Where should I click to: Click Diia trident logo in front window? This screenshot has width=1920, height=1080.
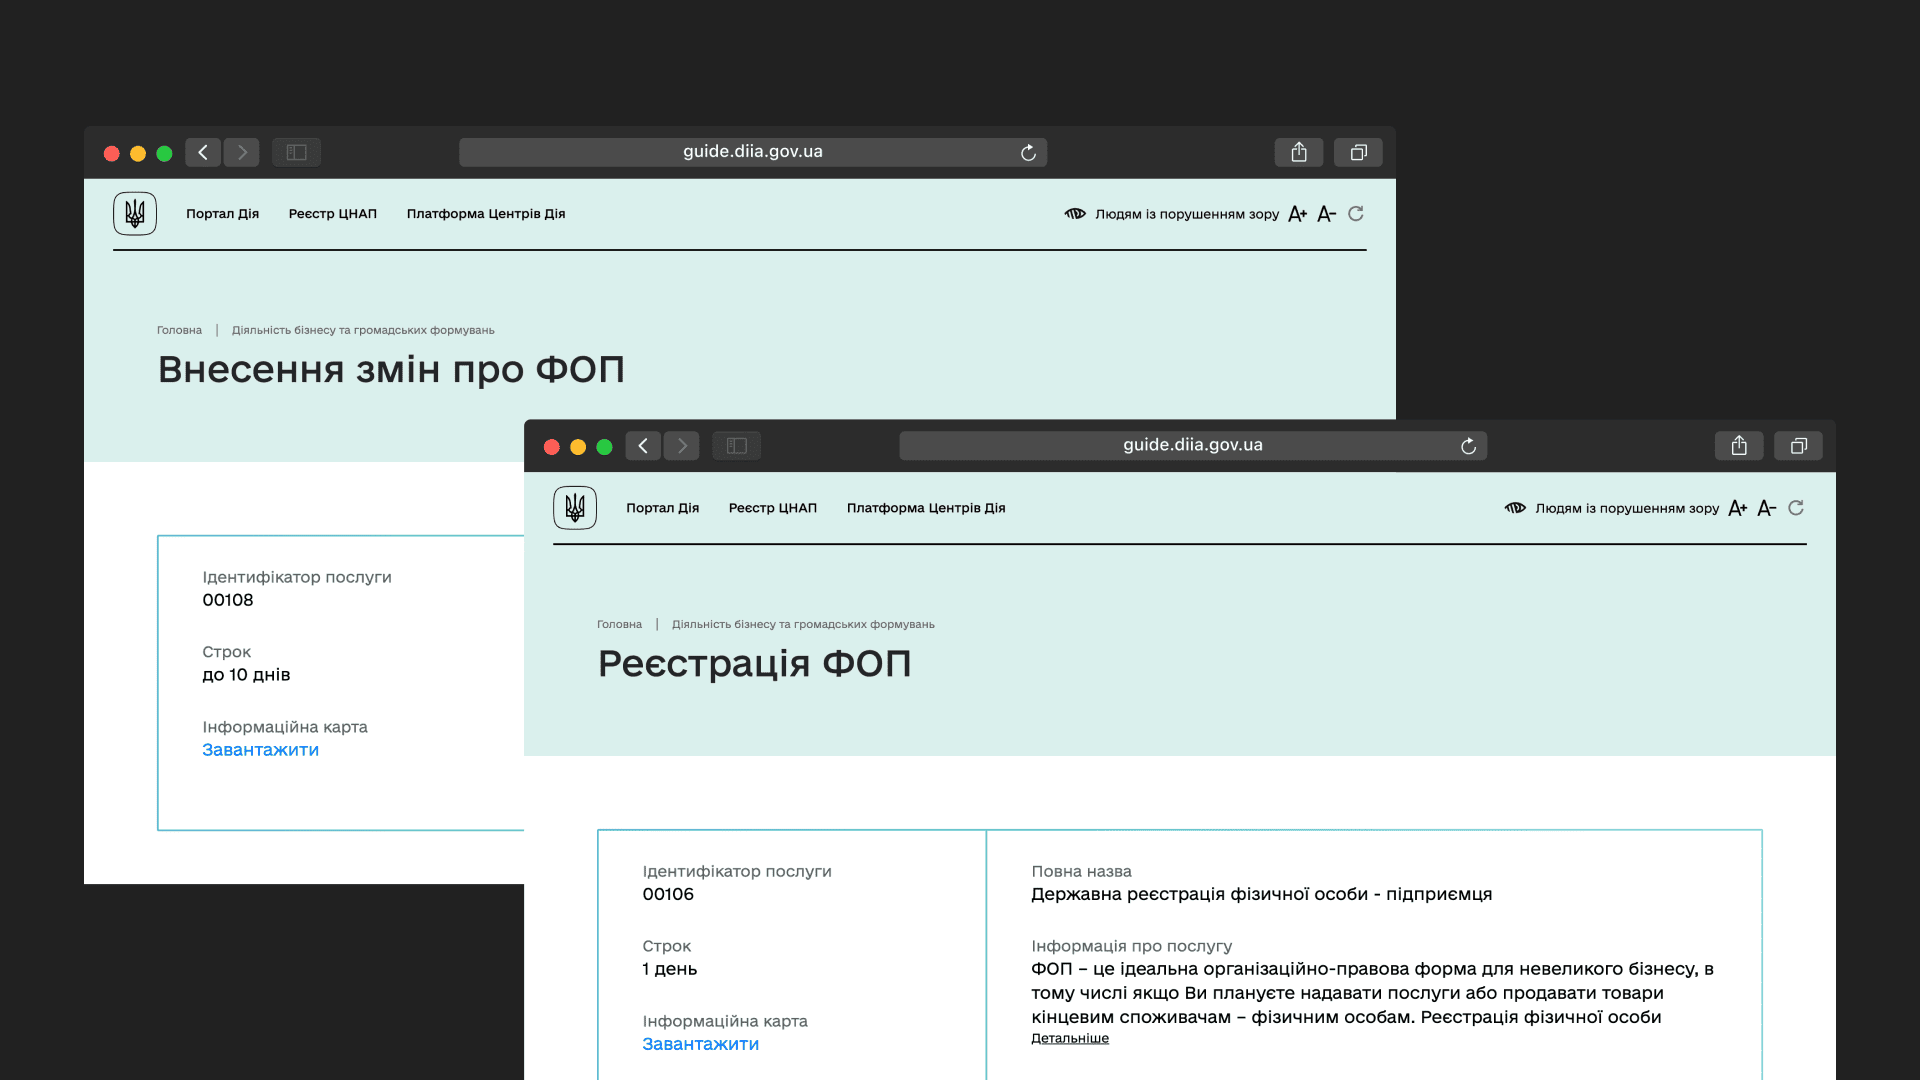click(575, 508)
